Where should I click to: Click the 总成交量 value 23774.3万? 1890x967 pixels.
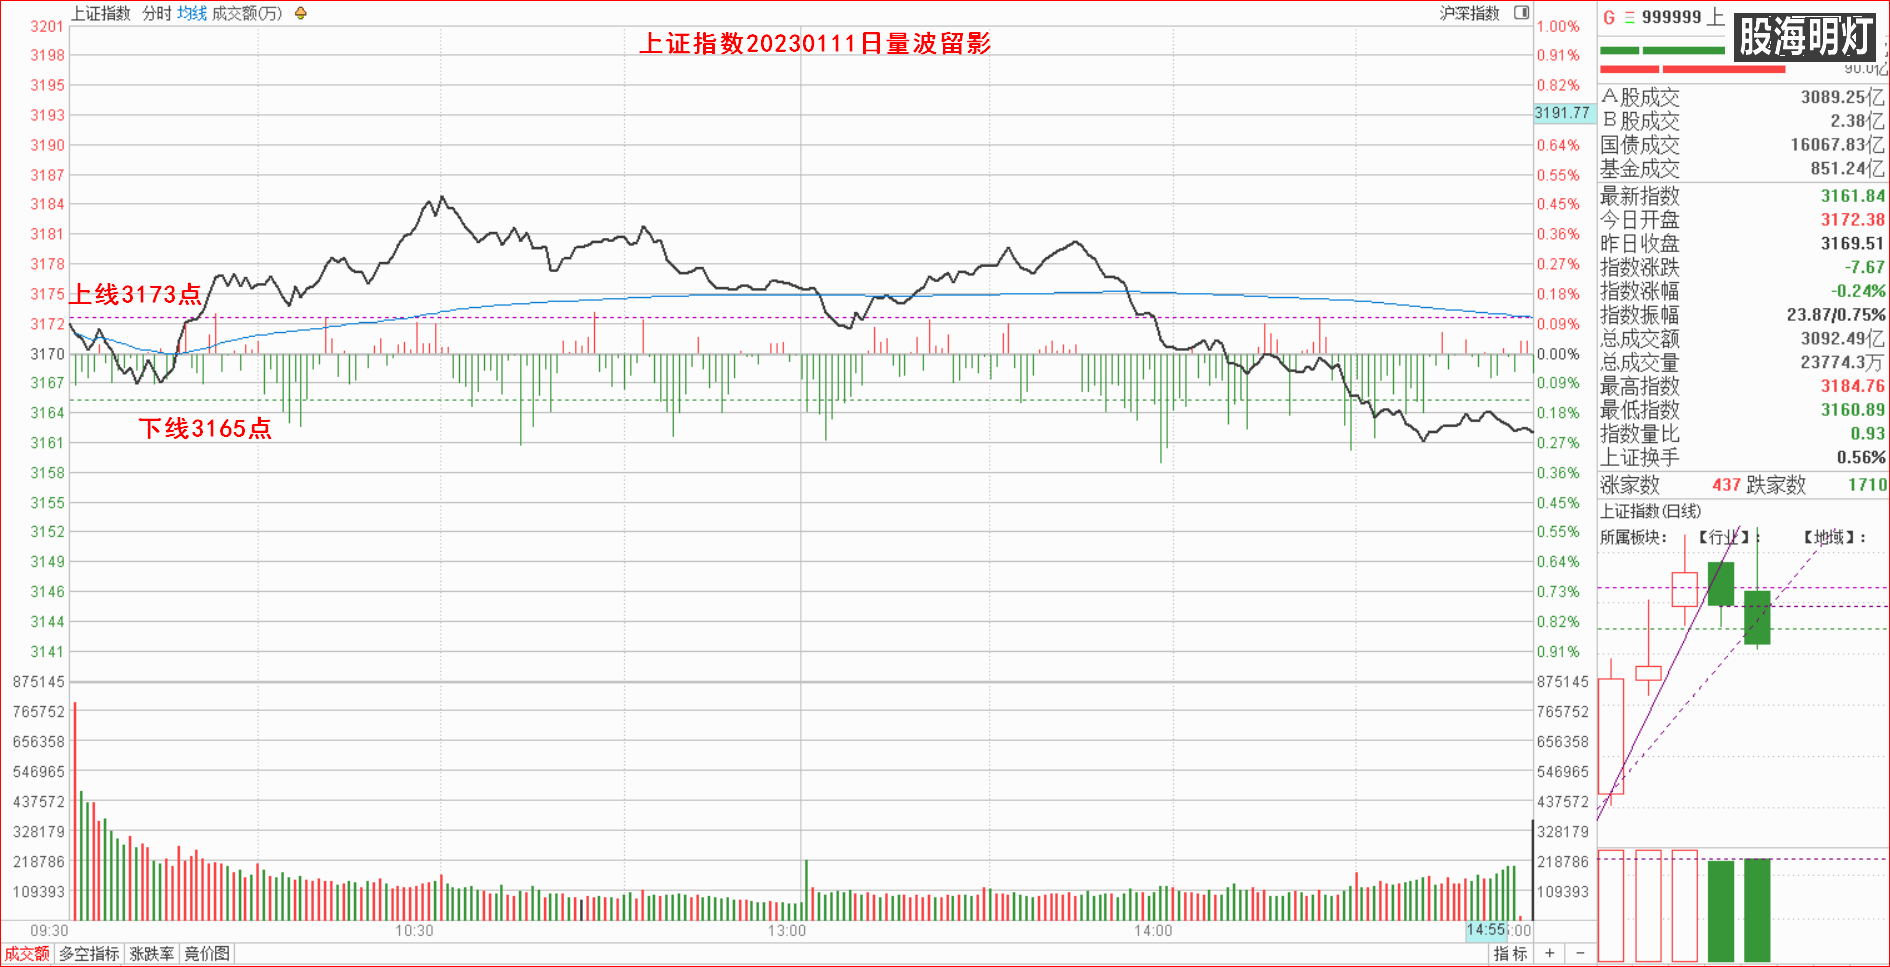[x=1842, y=362]
